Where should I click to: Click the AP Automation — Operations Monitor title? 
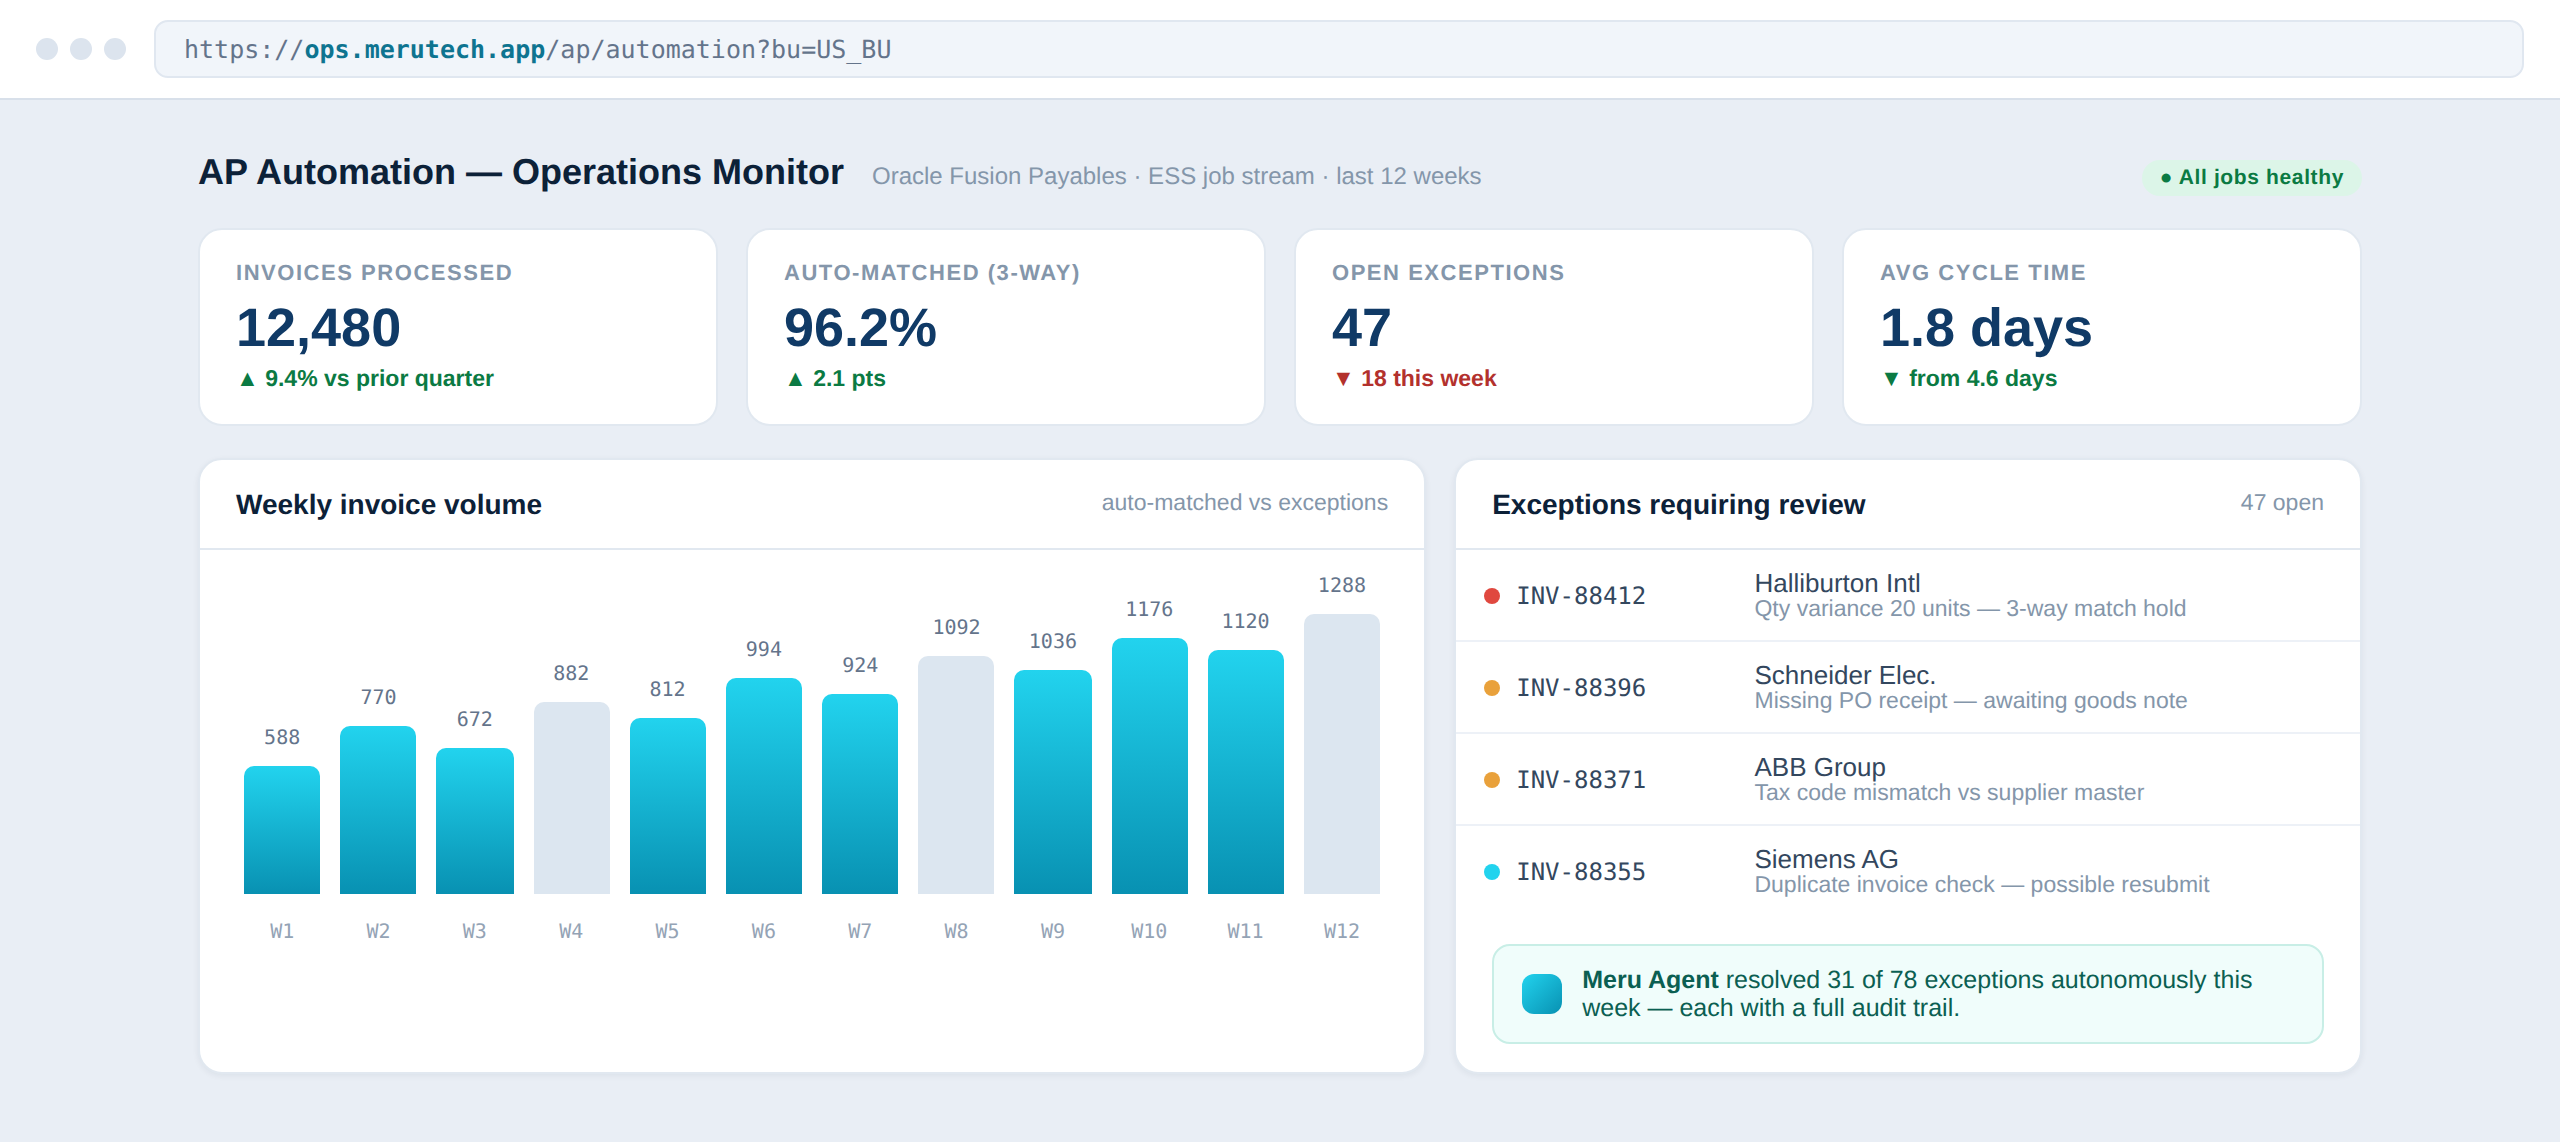pyautogui.click(x=521, y=173)
